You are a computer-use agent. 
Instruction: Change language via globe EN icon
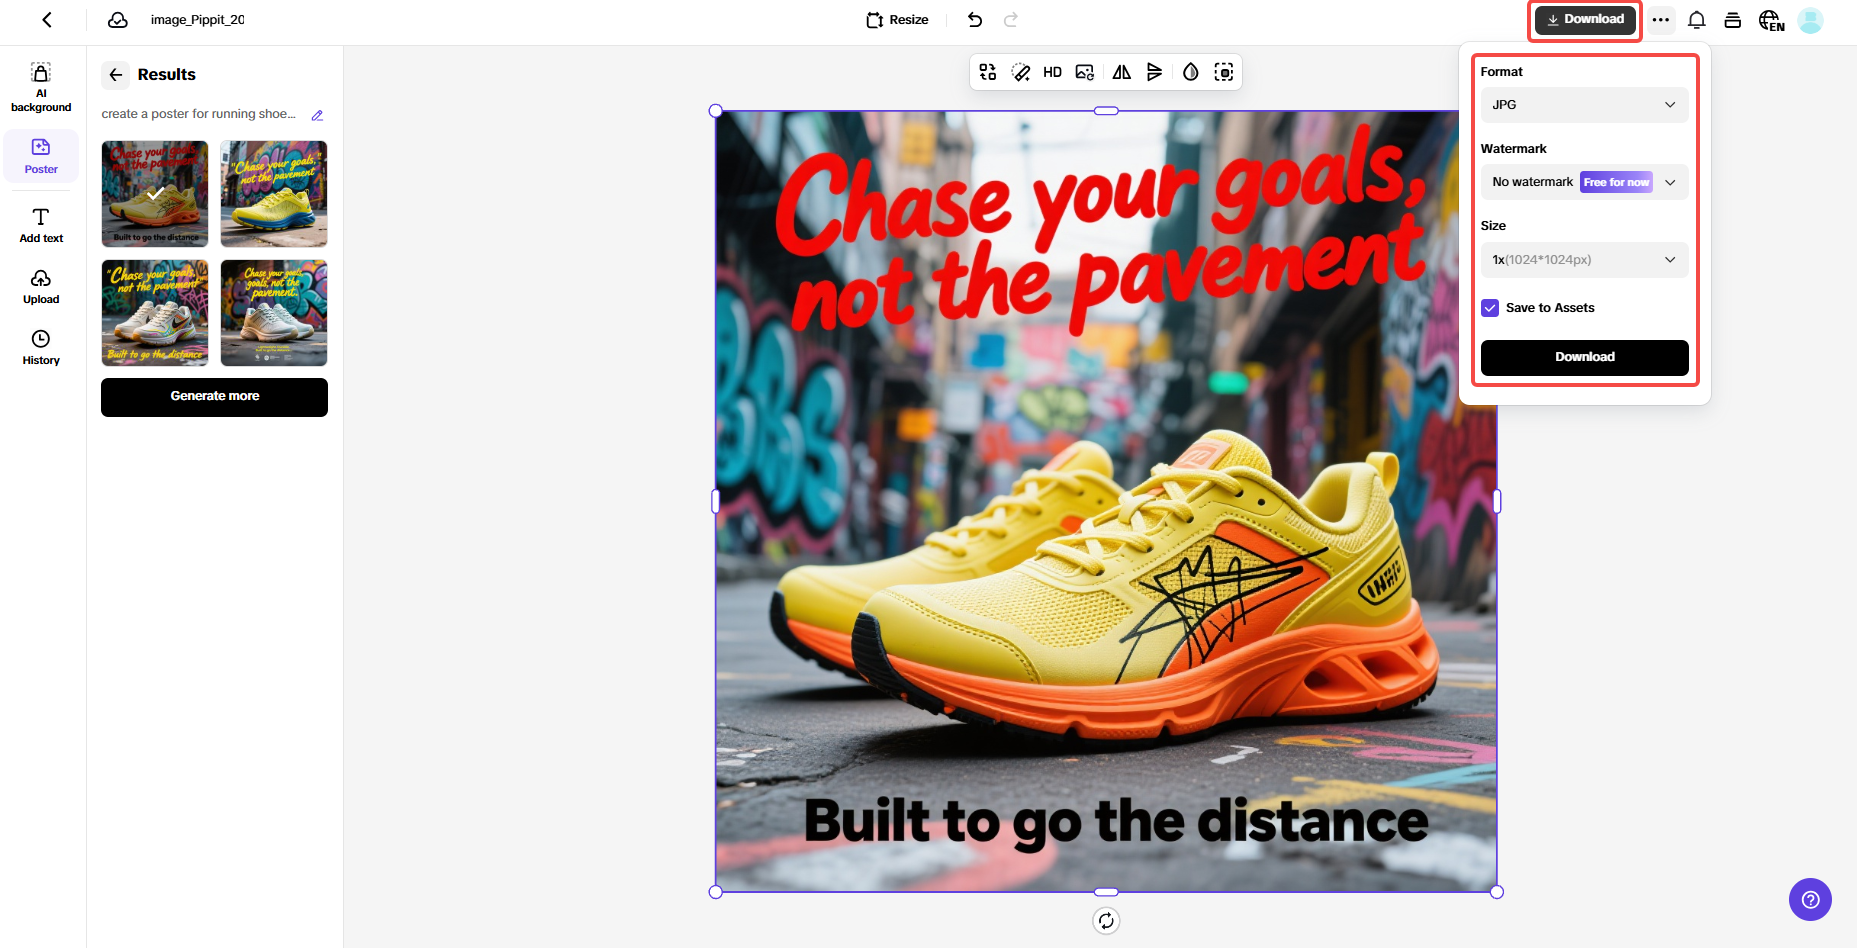pyautogui.click(x=1771, y=20)
